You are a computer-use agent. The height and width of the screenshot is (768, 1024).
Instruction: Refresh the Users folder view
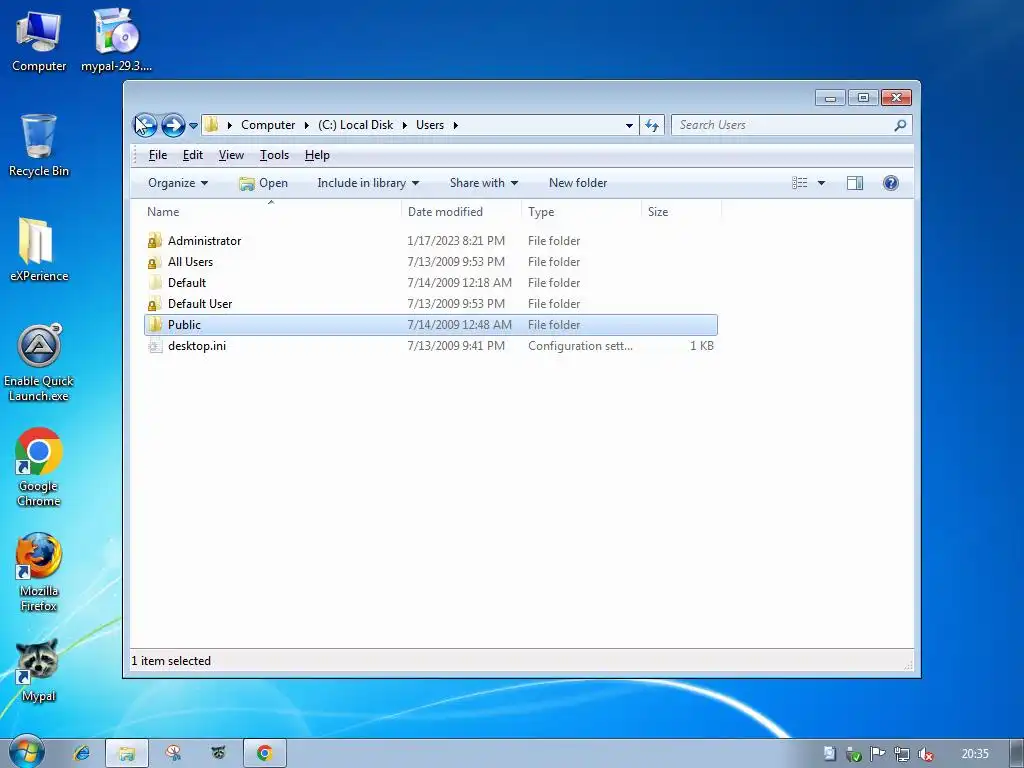coord(652,125)
